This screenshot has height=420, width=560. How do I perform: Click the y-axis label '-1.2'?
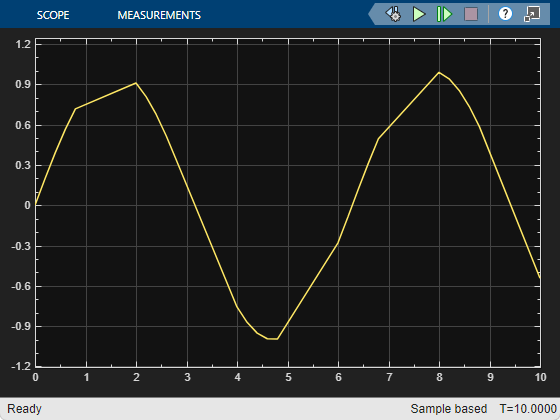(21, 366)
